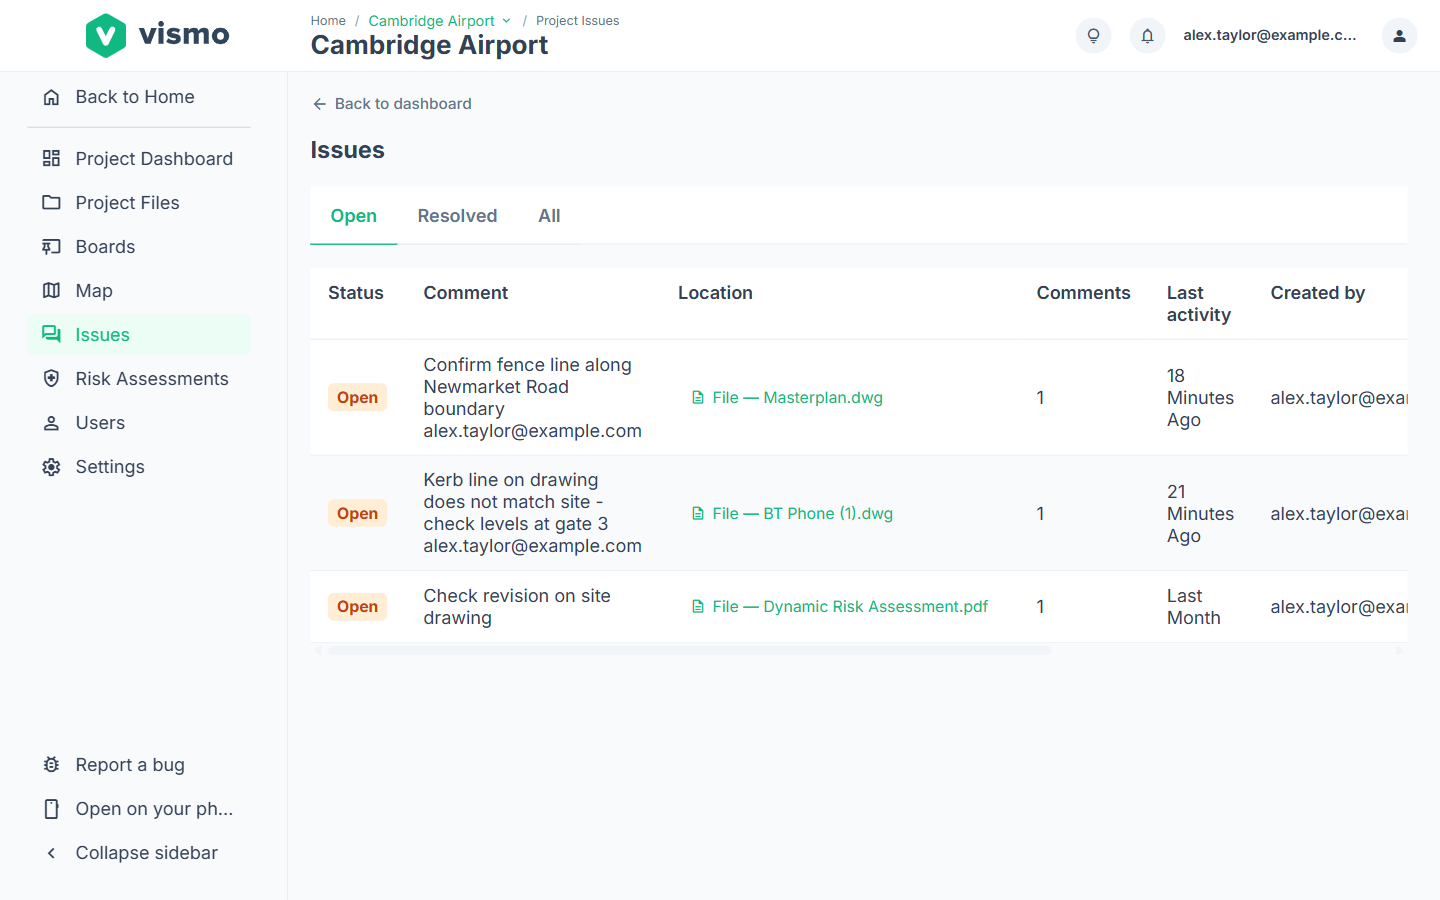Open the user profile avatar
This screenshot has width=1440, height=900.
point(1399,35)
